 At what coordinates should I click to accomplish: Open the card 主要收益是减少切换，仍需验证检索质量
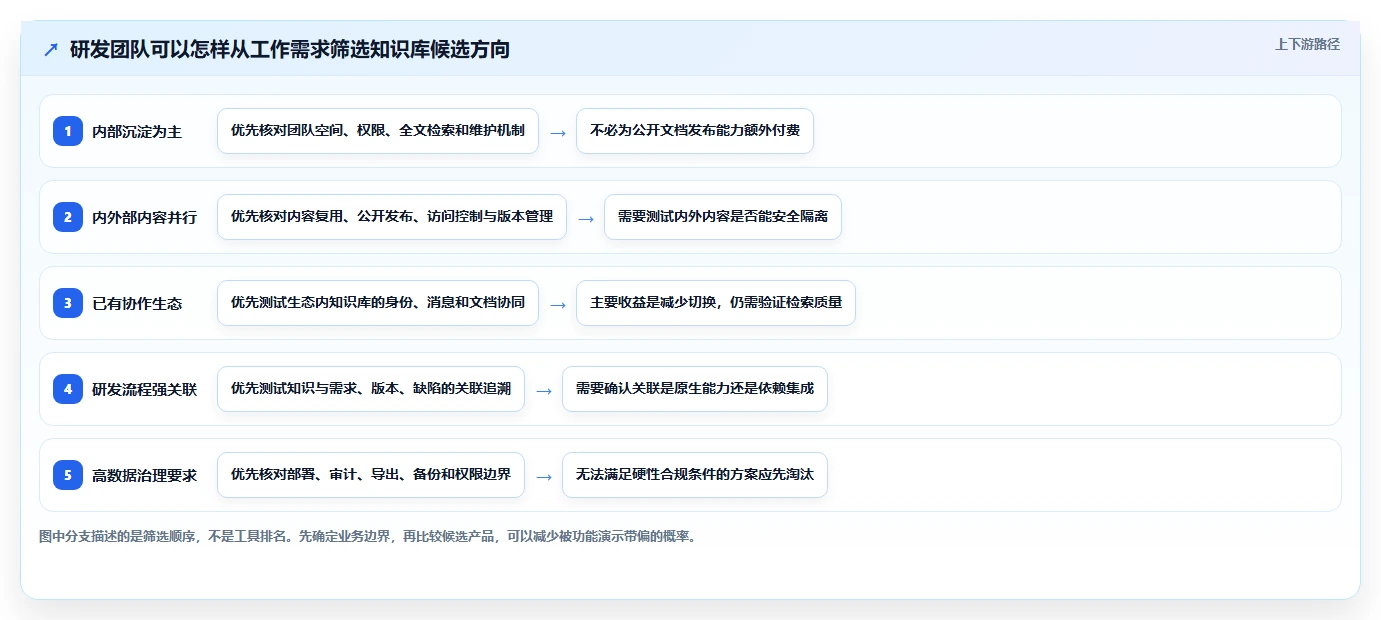pyautogui.click(x=716, y=303)
